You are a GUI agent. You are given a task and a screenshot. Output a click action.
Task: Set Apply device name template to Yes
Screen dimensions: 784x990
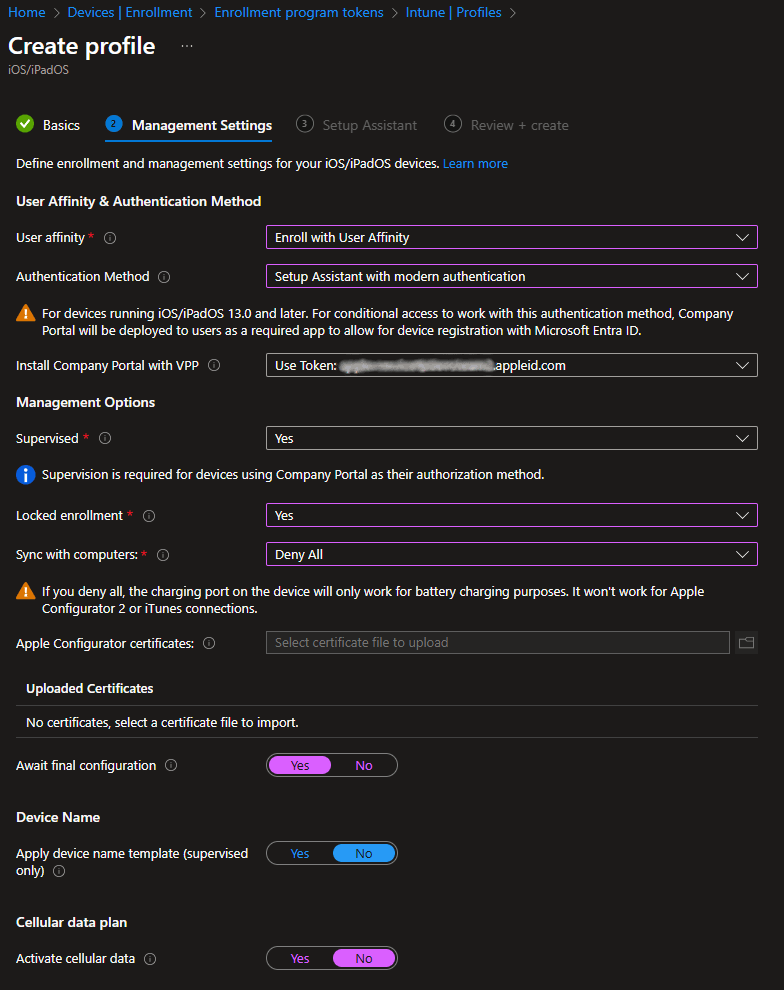(299, 853)
